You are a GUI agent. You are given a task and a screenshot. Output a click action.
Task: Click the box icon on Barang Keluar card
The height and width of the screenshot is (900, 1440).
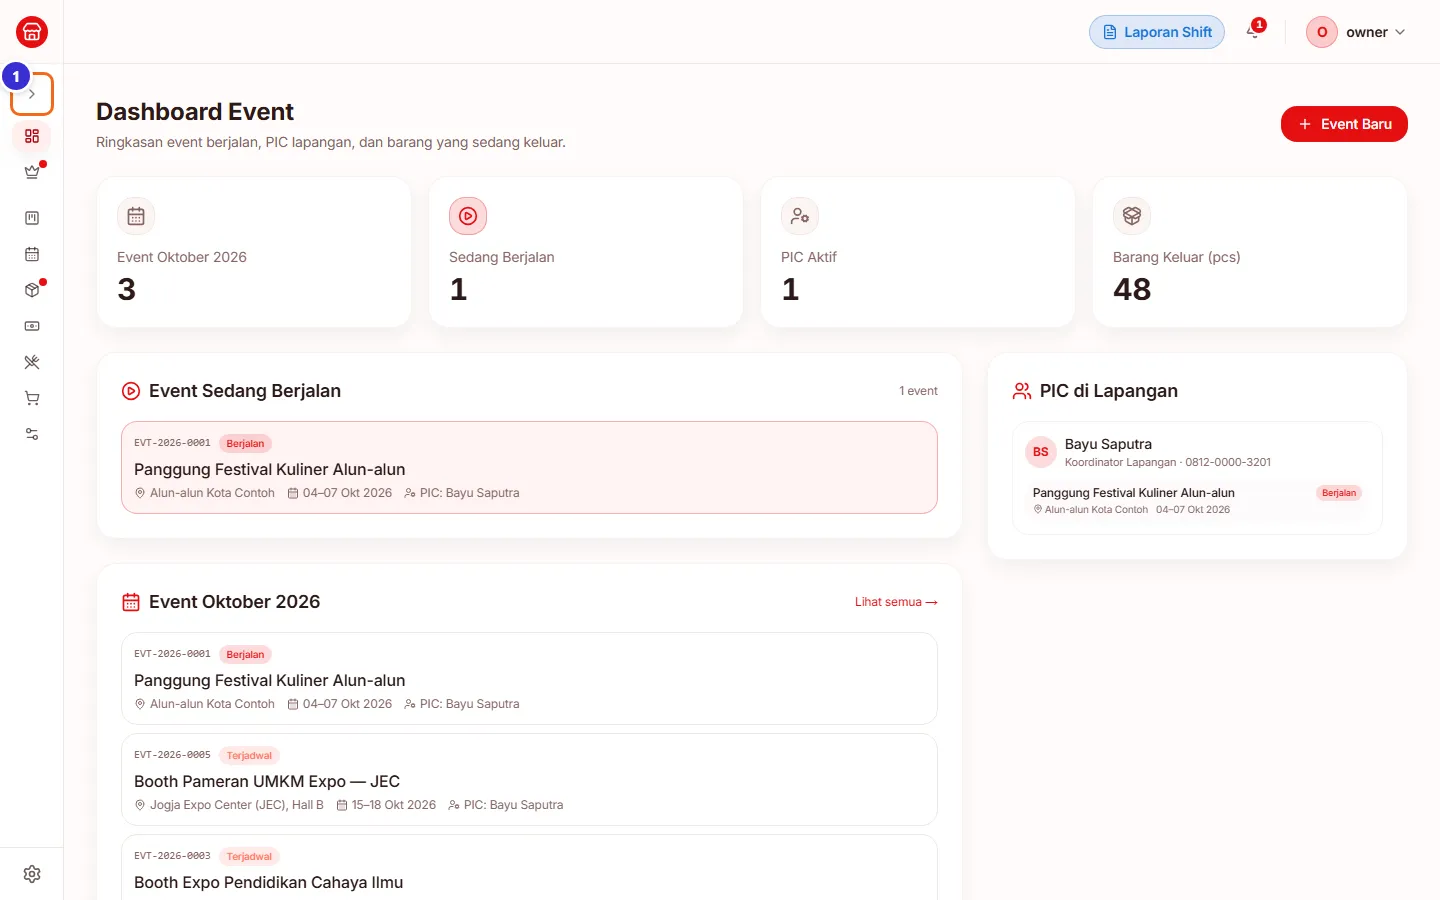pos(1132,216)
